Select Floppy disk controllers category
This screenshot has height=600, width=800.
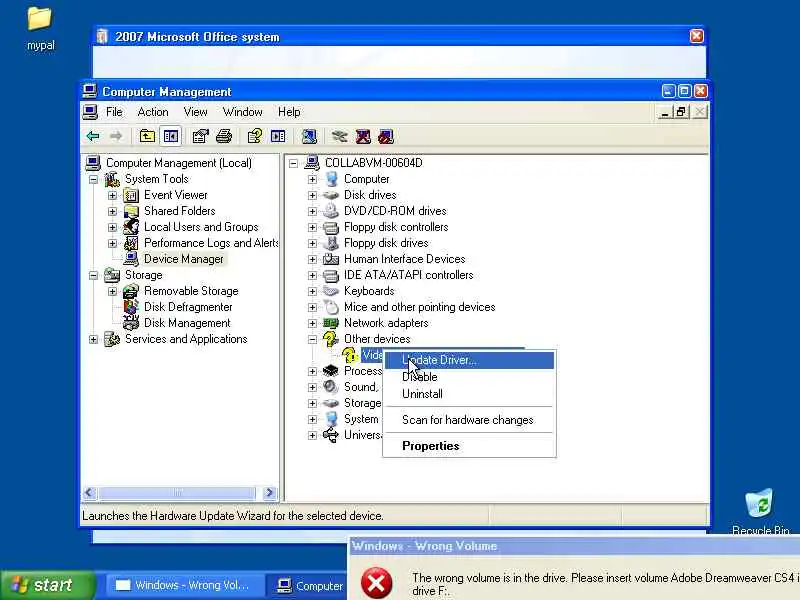[x=396, y=227]
